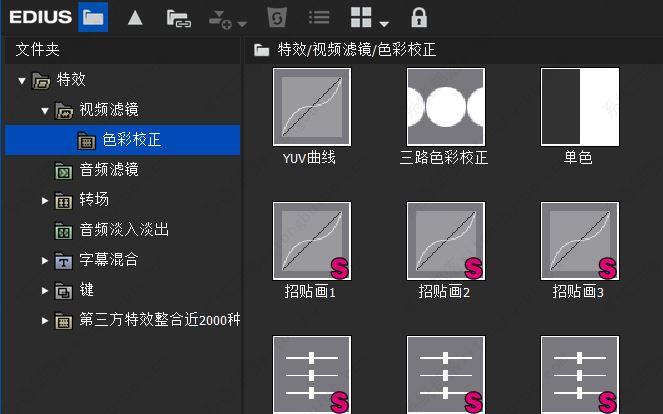The height and width of the screenshot is (414, 663).
Task: Click the 字幕混合 T folder icon
Action: [63, 261]
